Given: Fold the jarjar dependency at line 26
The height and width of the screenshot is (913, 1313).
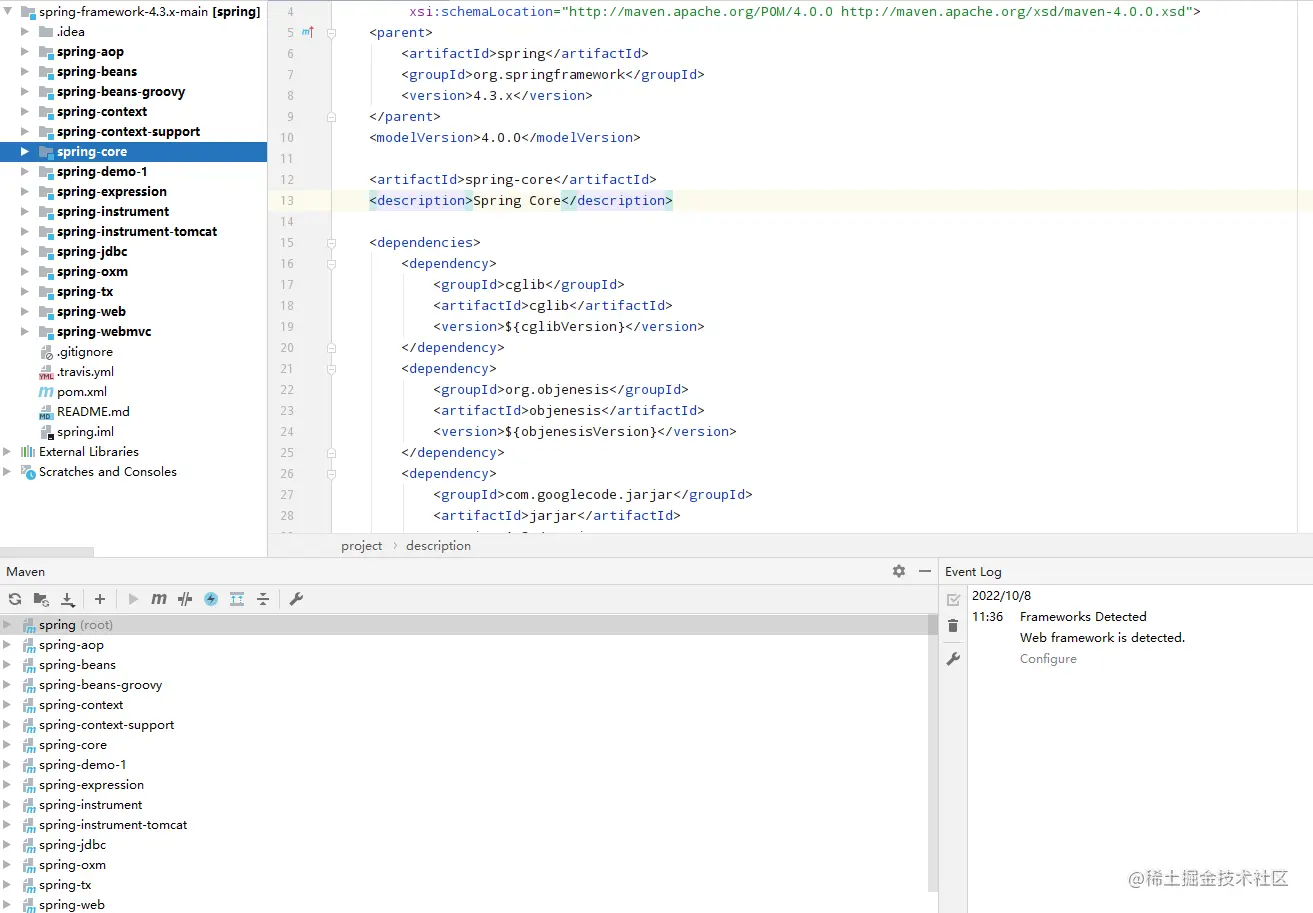Looking at the screenshot, I should point(331,474).
